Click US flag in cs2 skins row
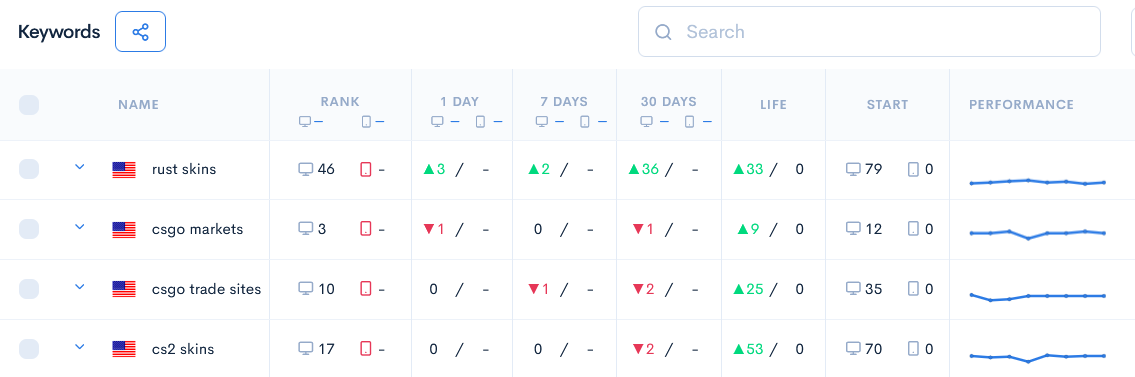This screenshot has width=1135, height=377. coord(124,350)
